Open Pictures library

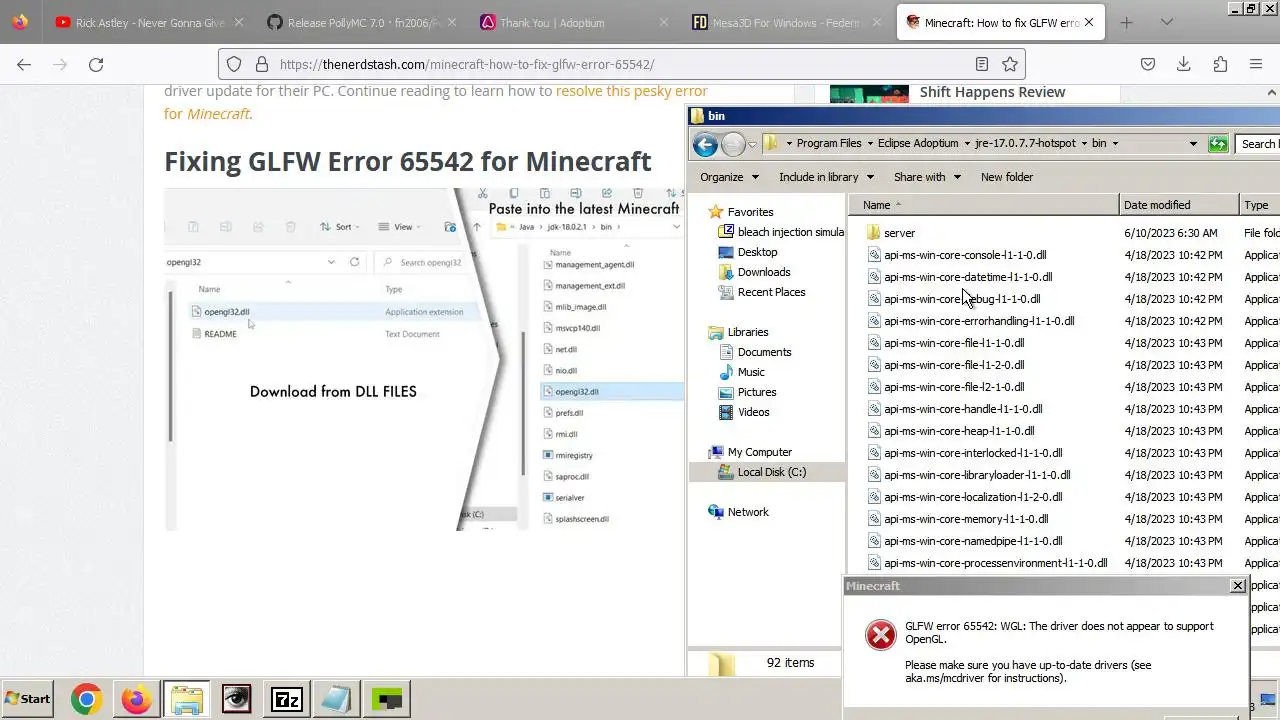coord(757,392)
